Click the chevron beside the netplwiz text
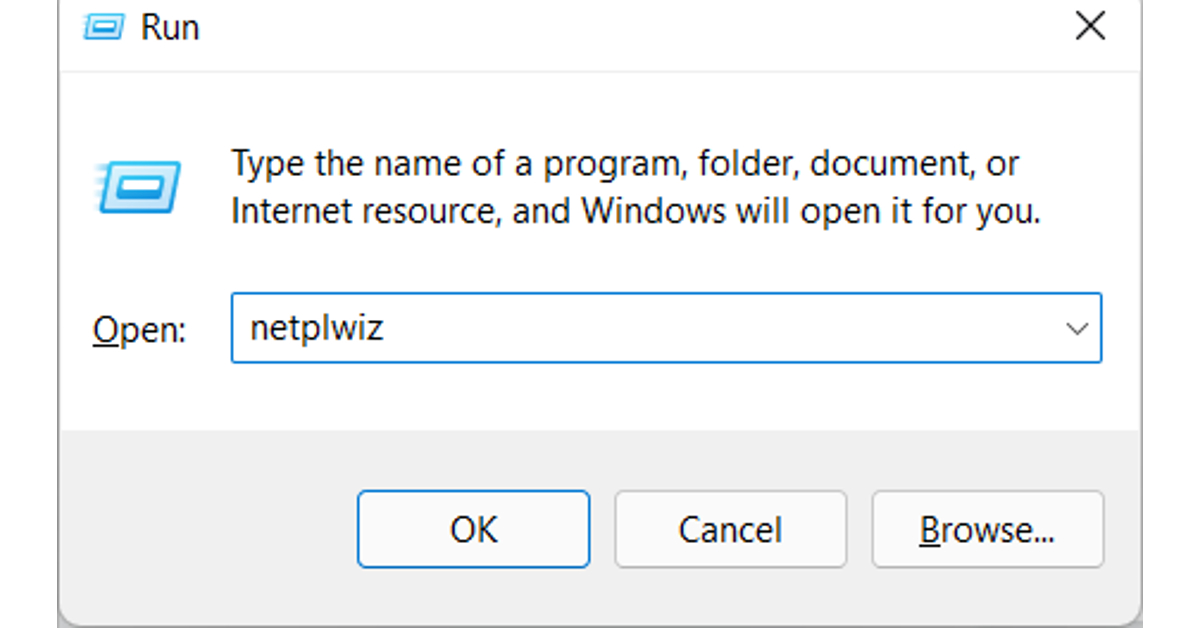The height and width of the screenshot is (628, 1200). 1075,328
